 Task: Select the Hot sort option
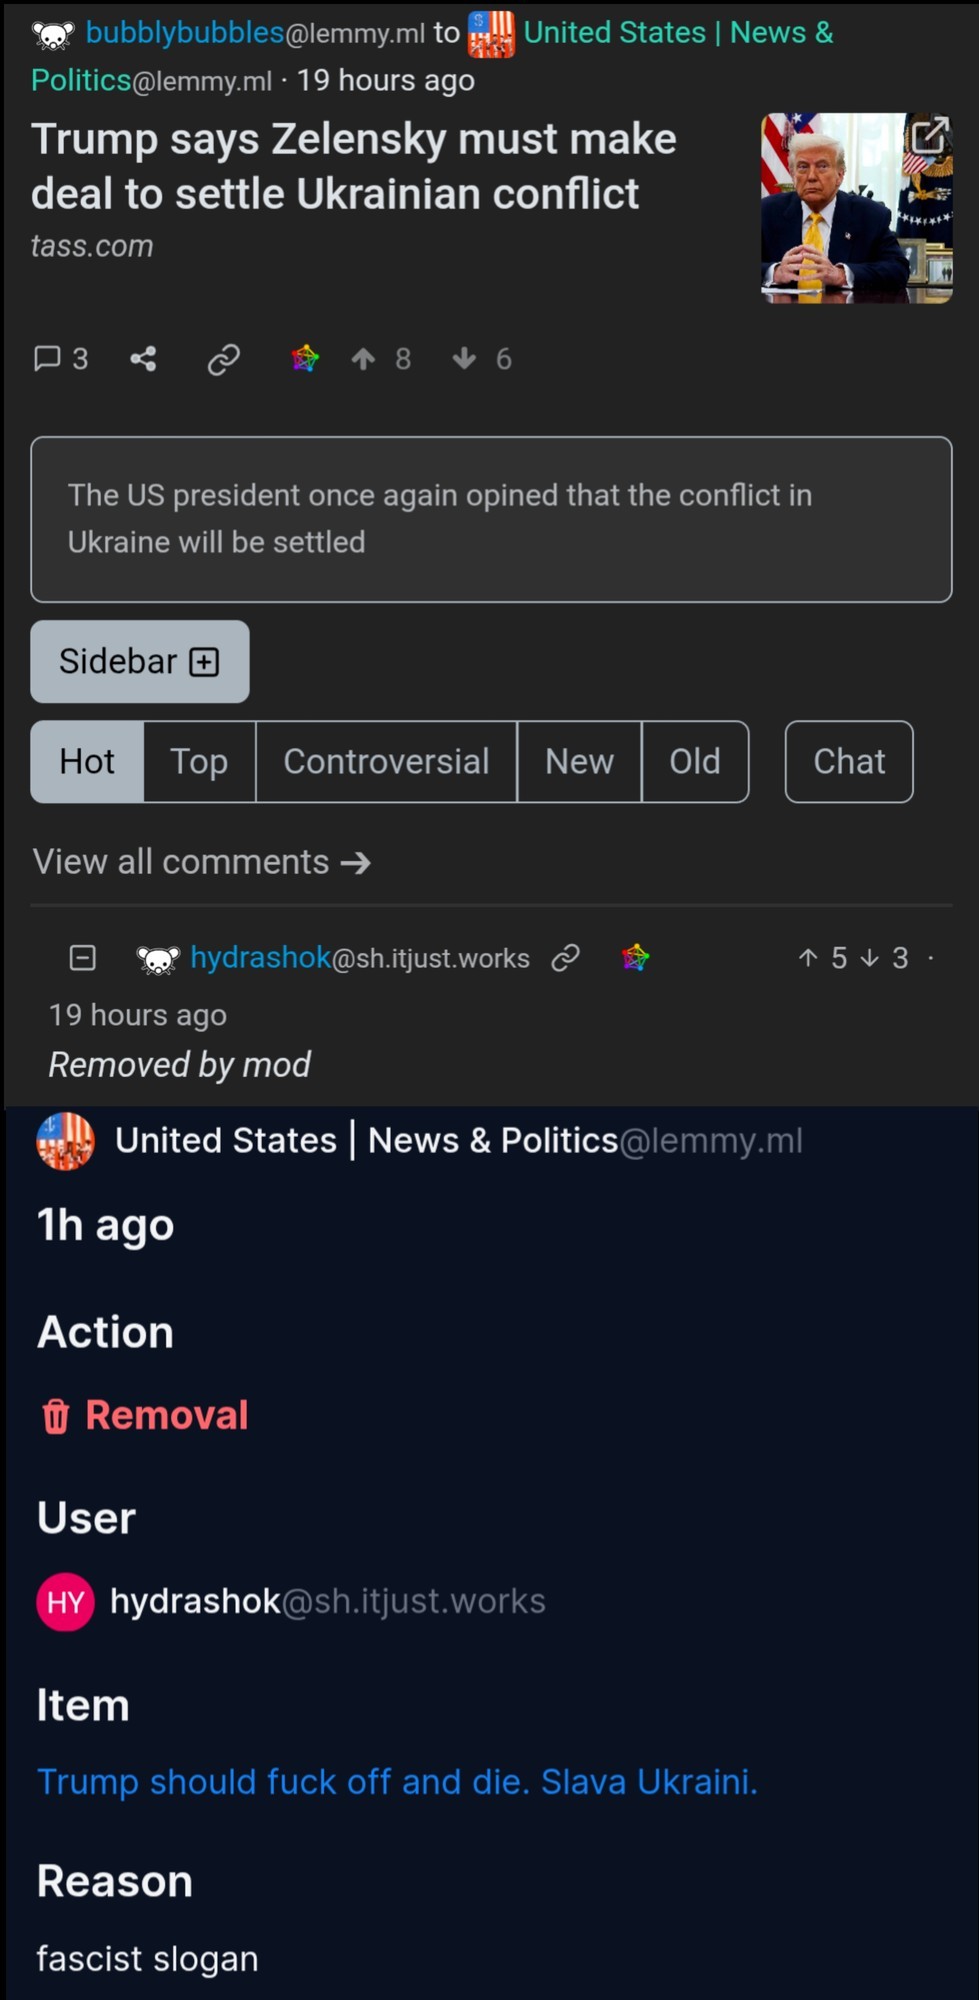point(87,761)
